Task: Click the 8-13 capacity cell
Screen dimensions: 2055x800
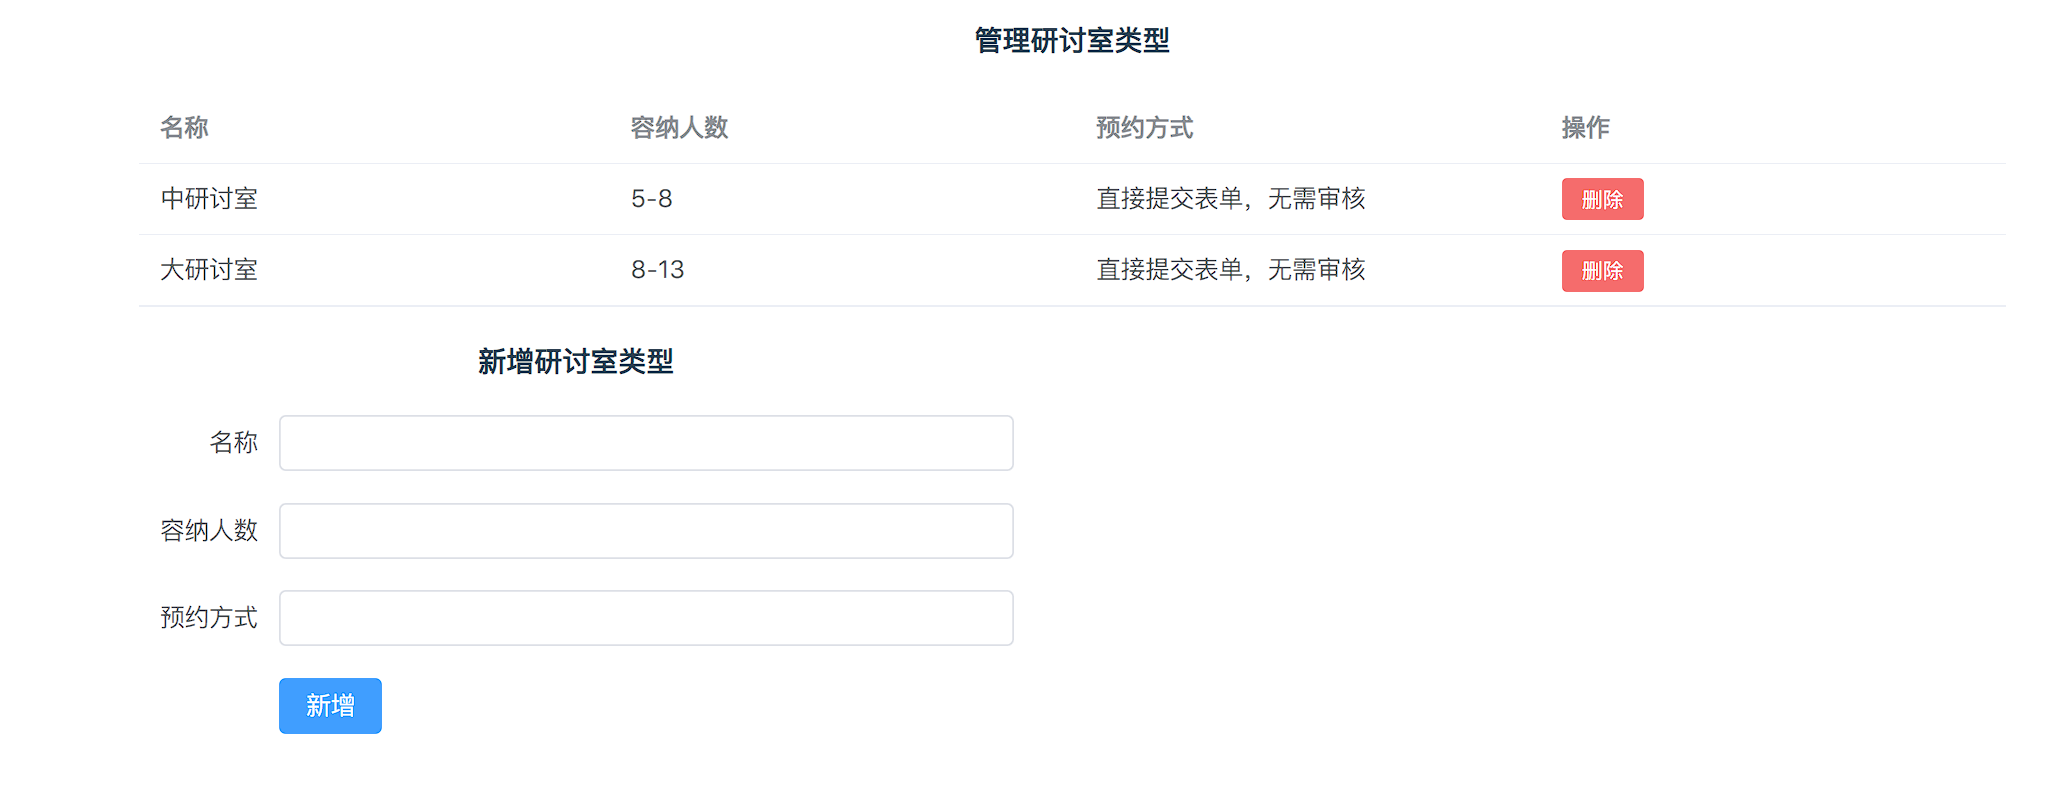Action: click(657, 270)
